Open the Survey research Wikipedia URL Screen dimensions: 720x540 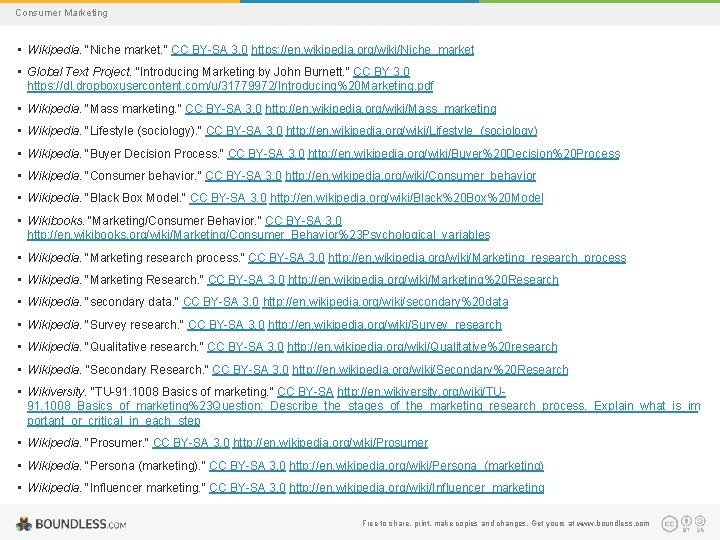pos(385,325)
